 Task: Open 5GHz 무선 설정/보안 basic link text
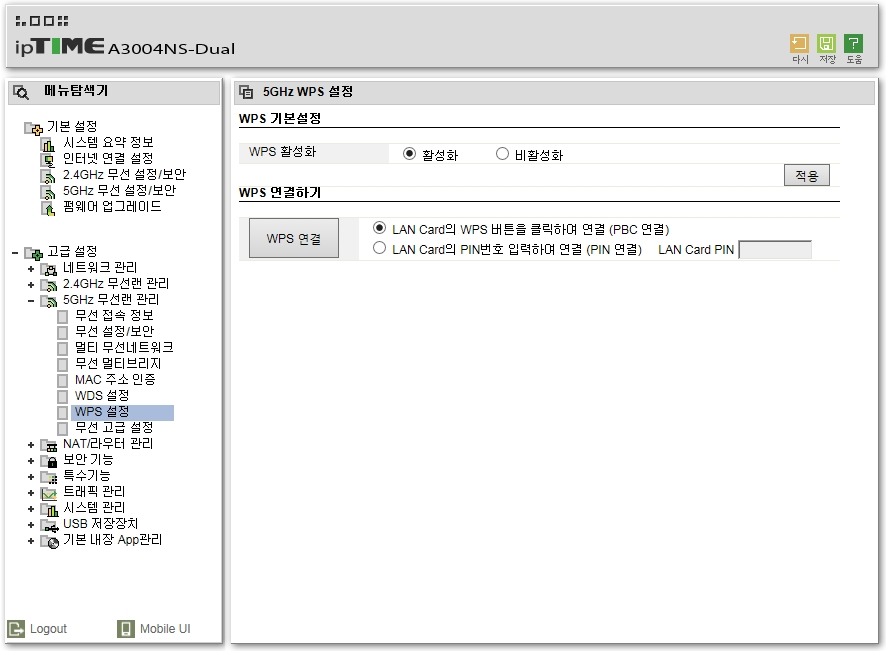click(119, 191)
